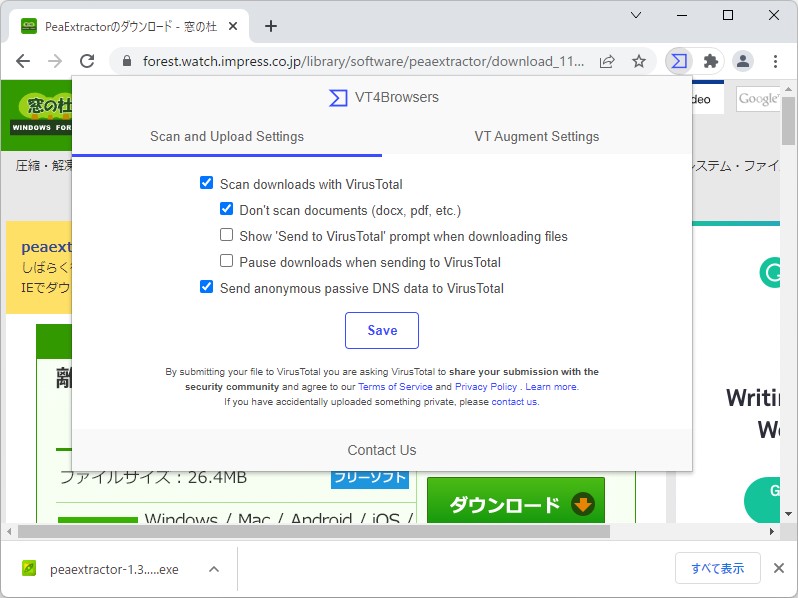This screenshot has width=798, height=598.
Task: Click the horizontal scrollbar thumb
Action: 314,531
